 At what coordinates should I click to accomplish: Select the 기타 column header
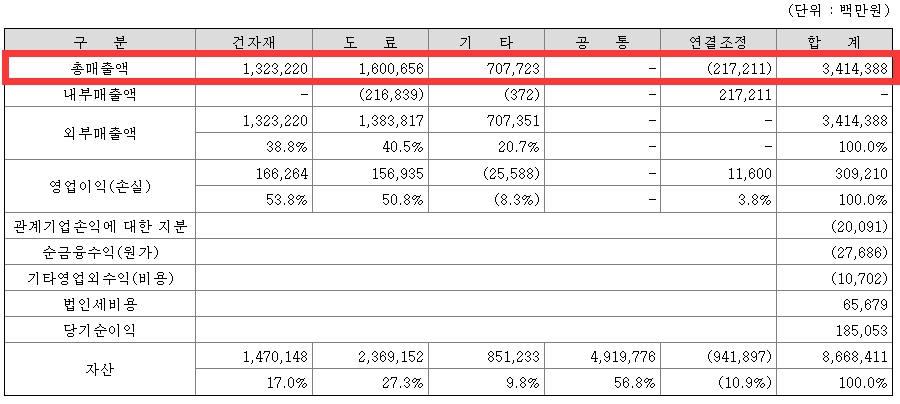click(485, 43)
